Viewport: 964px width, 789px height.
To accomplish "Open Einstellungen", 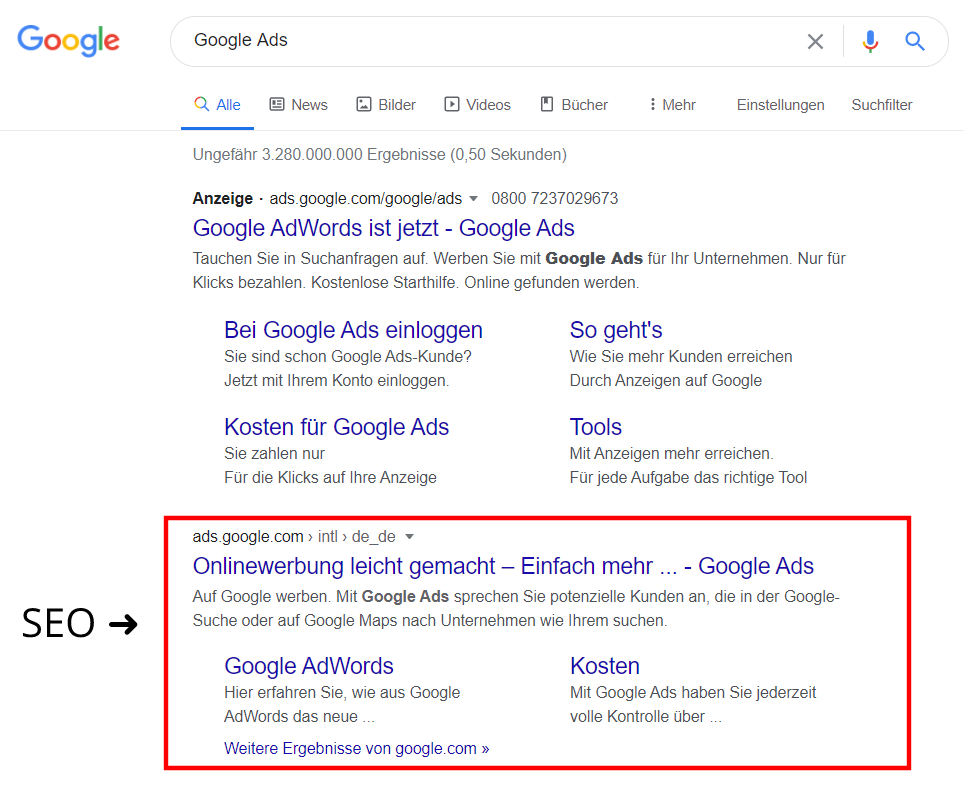I will [781, 105].
